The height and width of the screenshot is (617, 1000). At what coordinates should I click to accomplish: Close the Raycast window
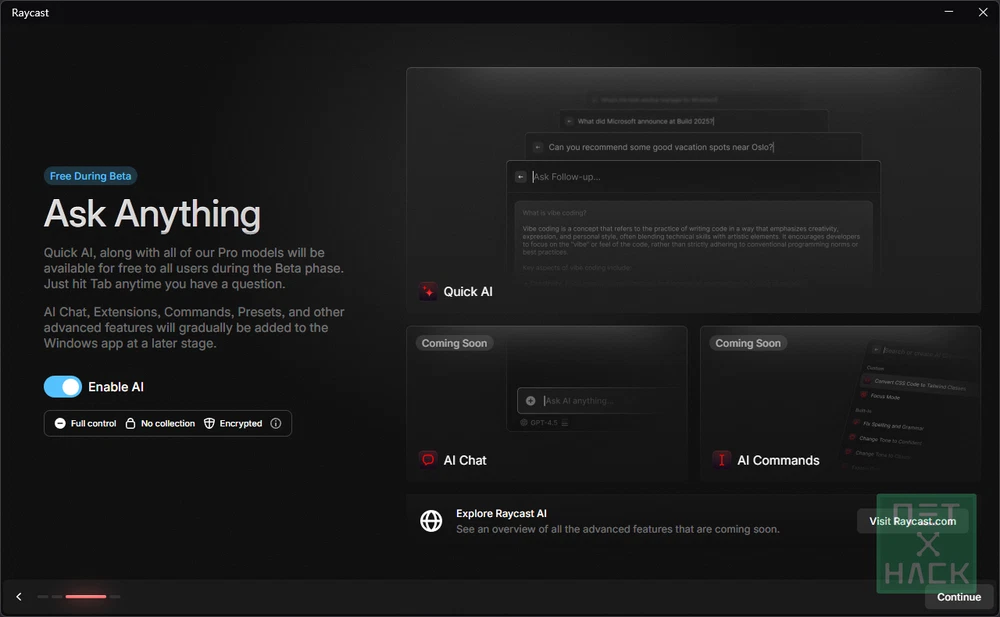pos(983,12)
